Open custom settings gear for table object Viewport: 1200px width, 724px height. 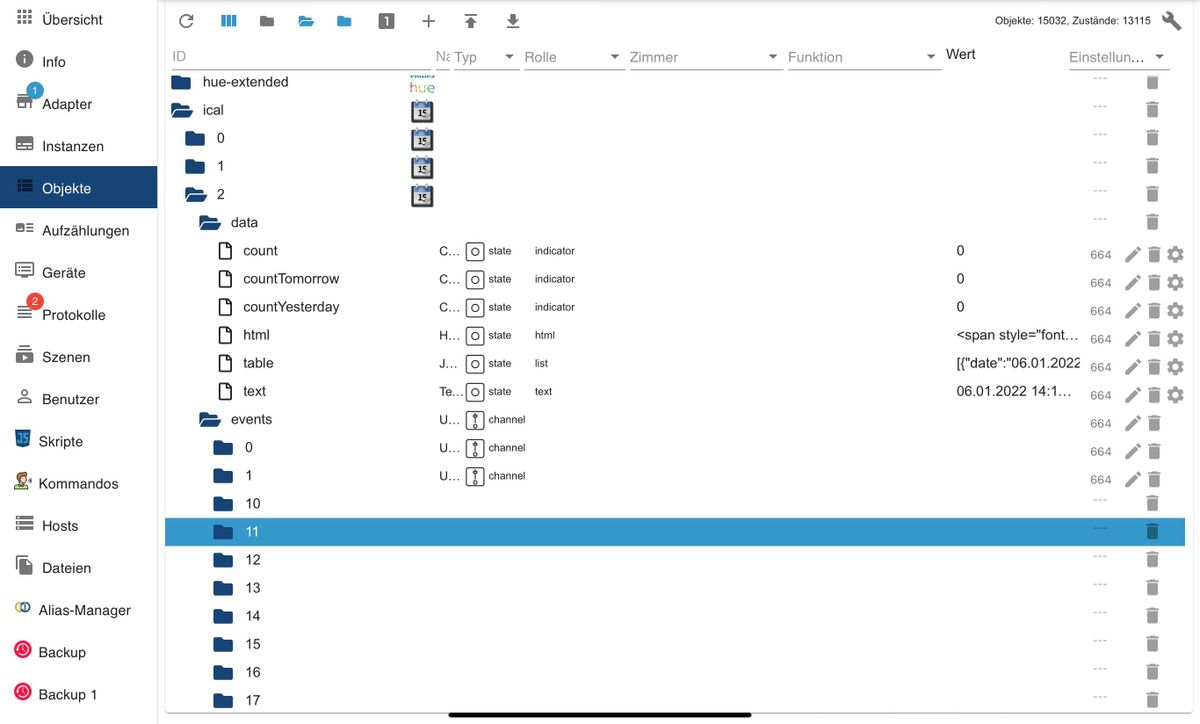[1175, 367]
